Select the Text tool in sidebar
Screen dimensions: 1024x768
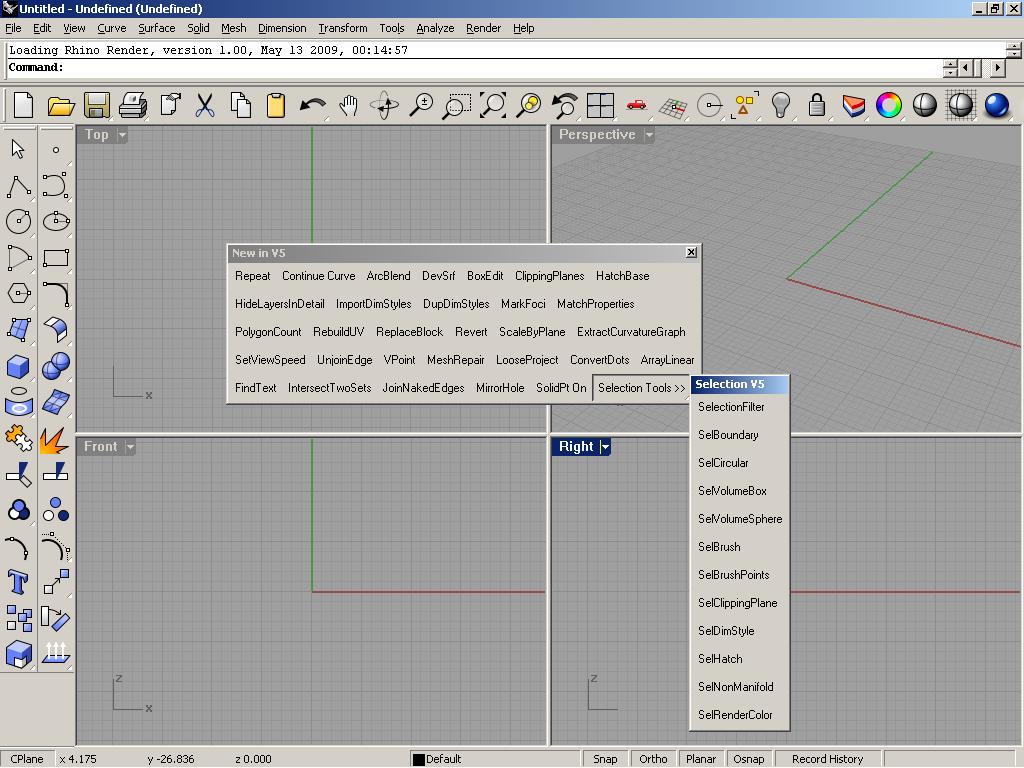(18, 581)
